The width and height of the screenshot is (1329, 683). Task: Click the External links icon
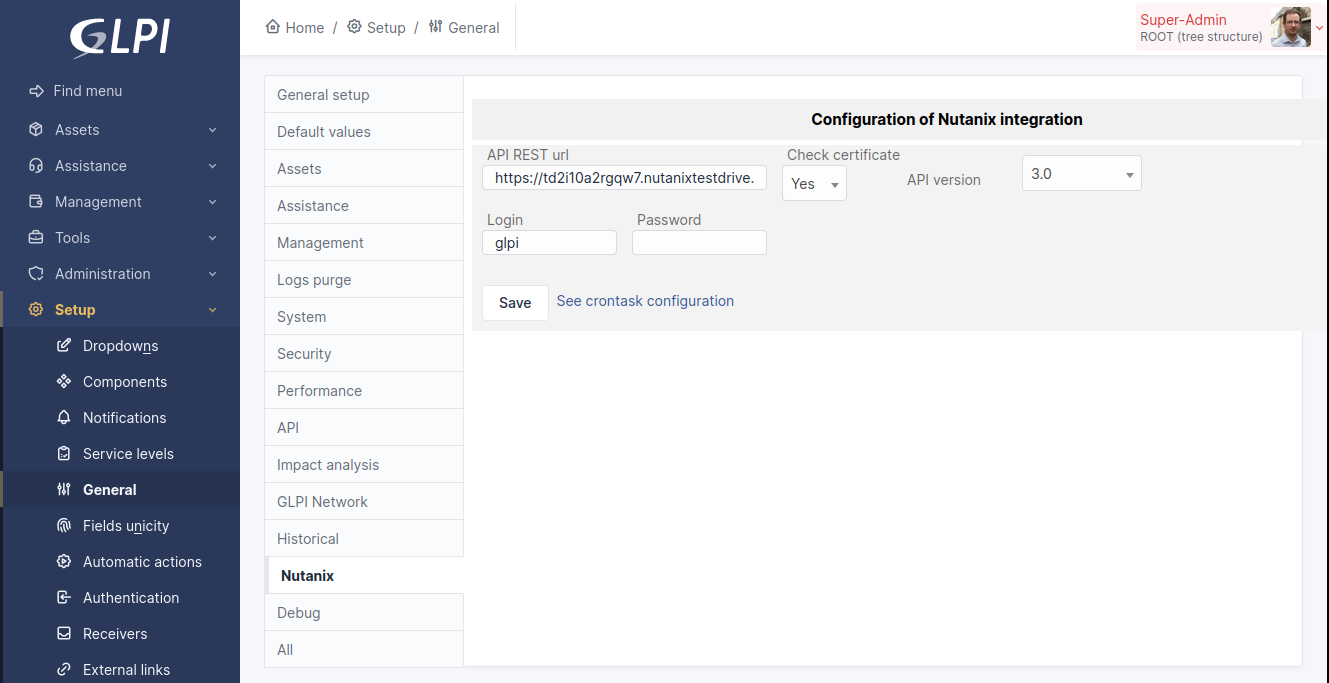point(62,669)
